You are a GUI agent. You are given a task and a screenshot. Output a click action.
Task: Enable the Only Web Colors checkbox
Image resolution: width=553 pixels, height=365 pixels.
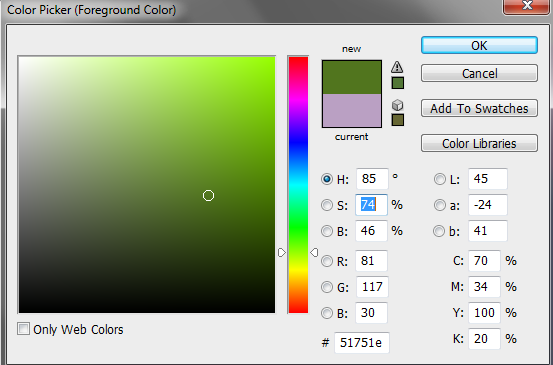[24, 329]
